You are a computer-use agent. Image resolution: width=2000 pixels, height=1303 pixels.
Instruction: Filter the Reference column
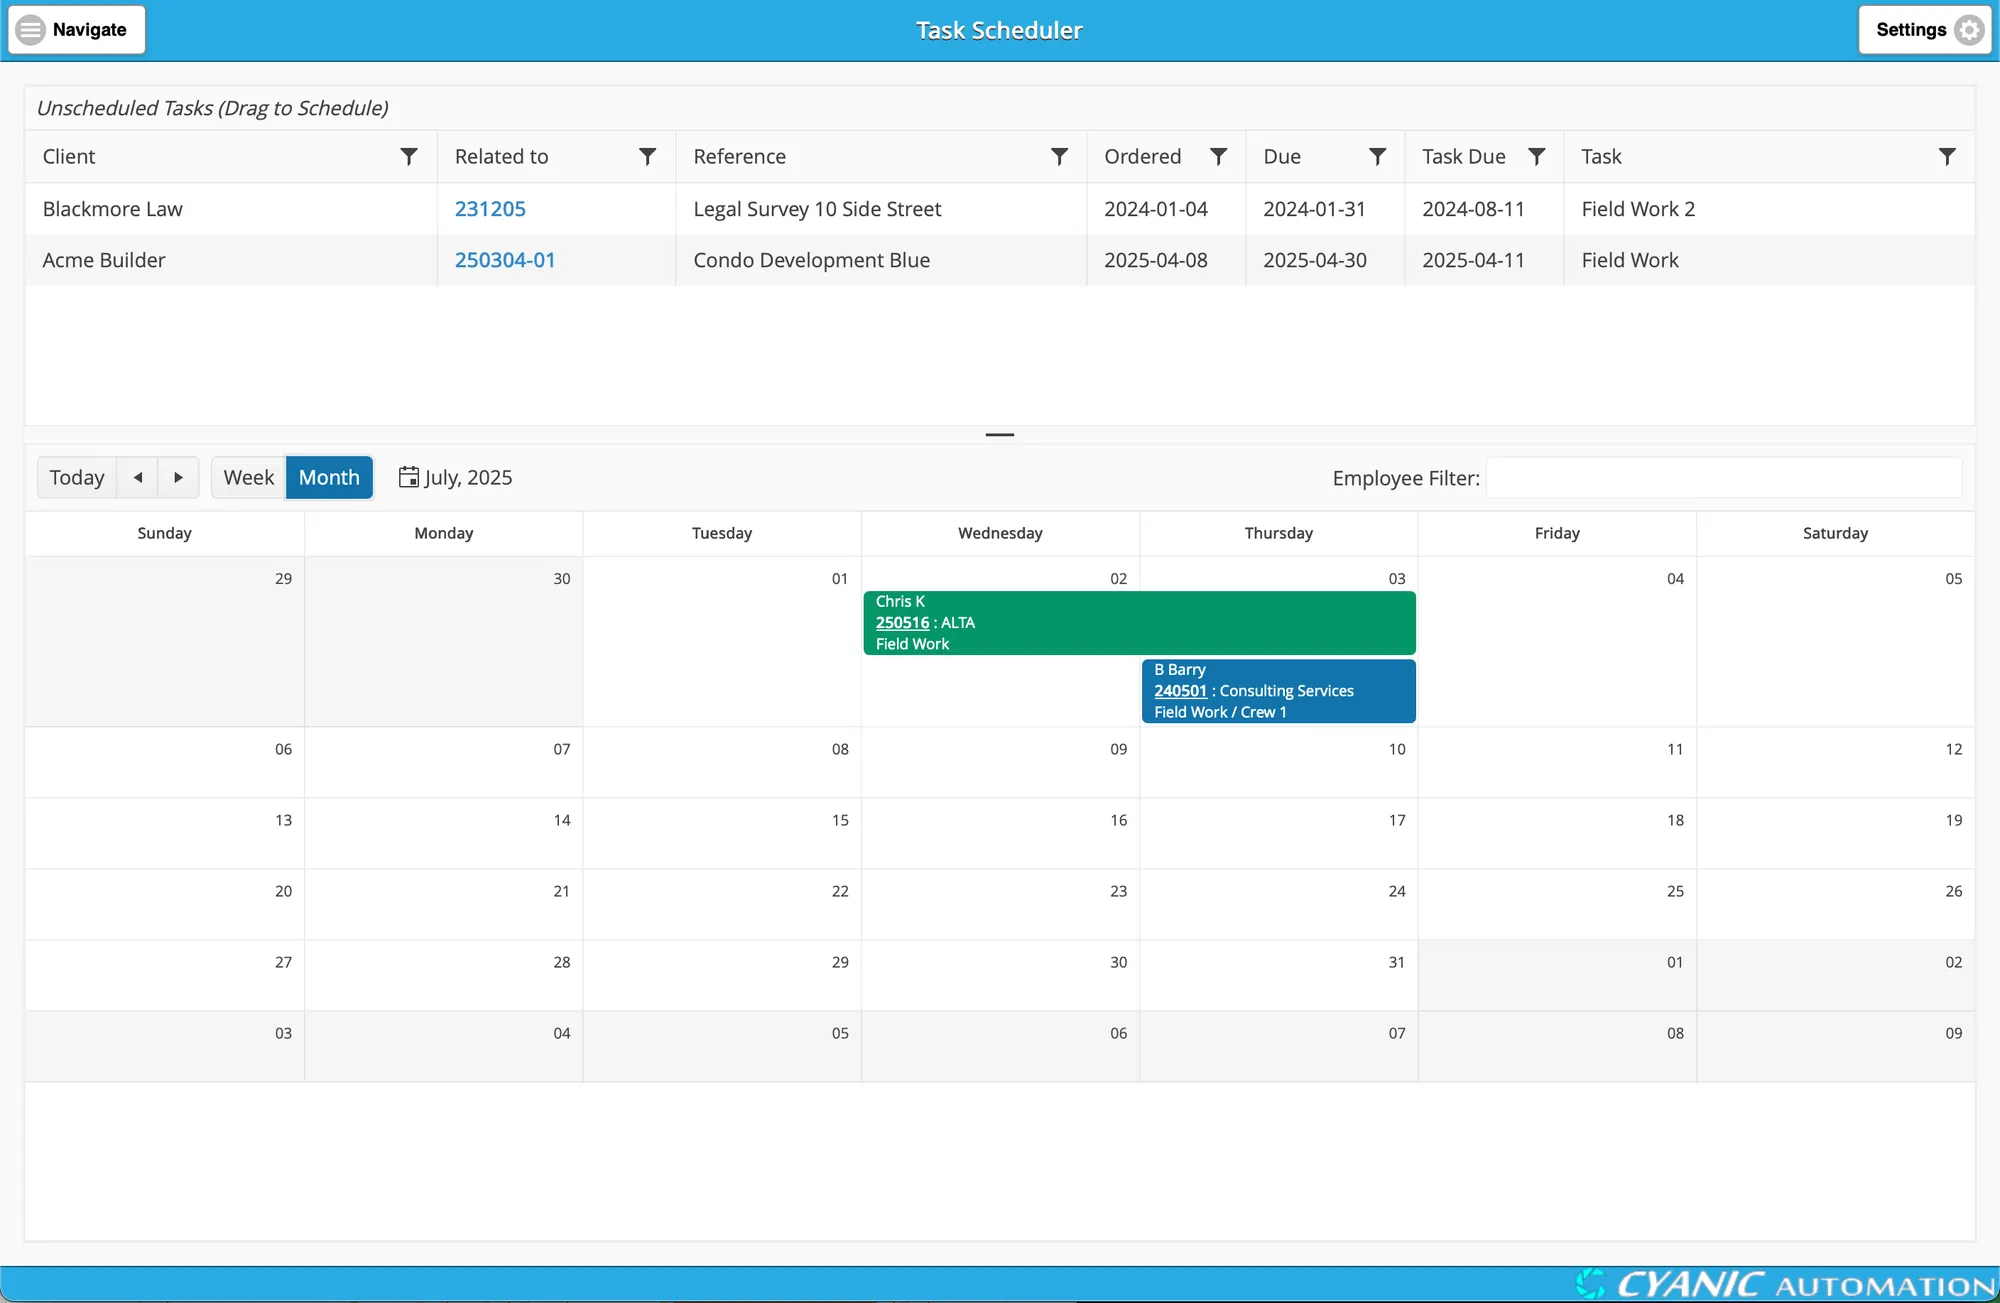(1059, 156)
